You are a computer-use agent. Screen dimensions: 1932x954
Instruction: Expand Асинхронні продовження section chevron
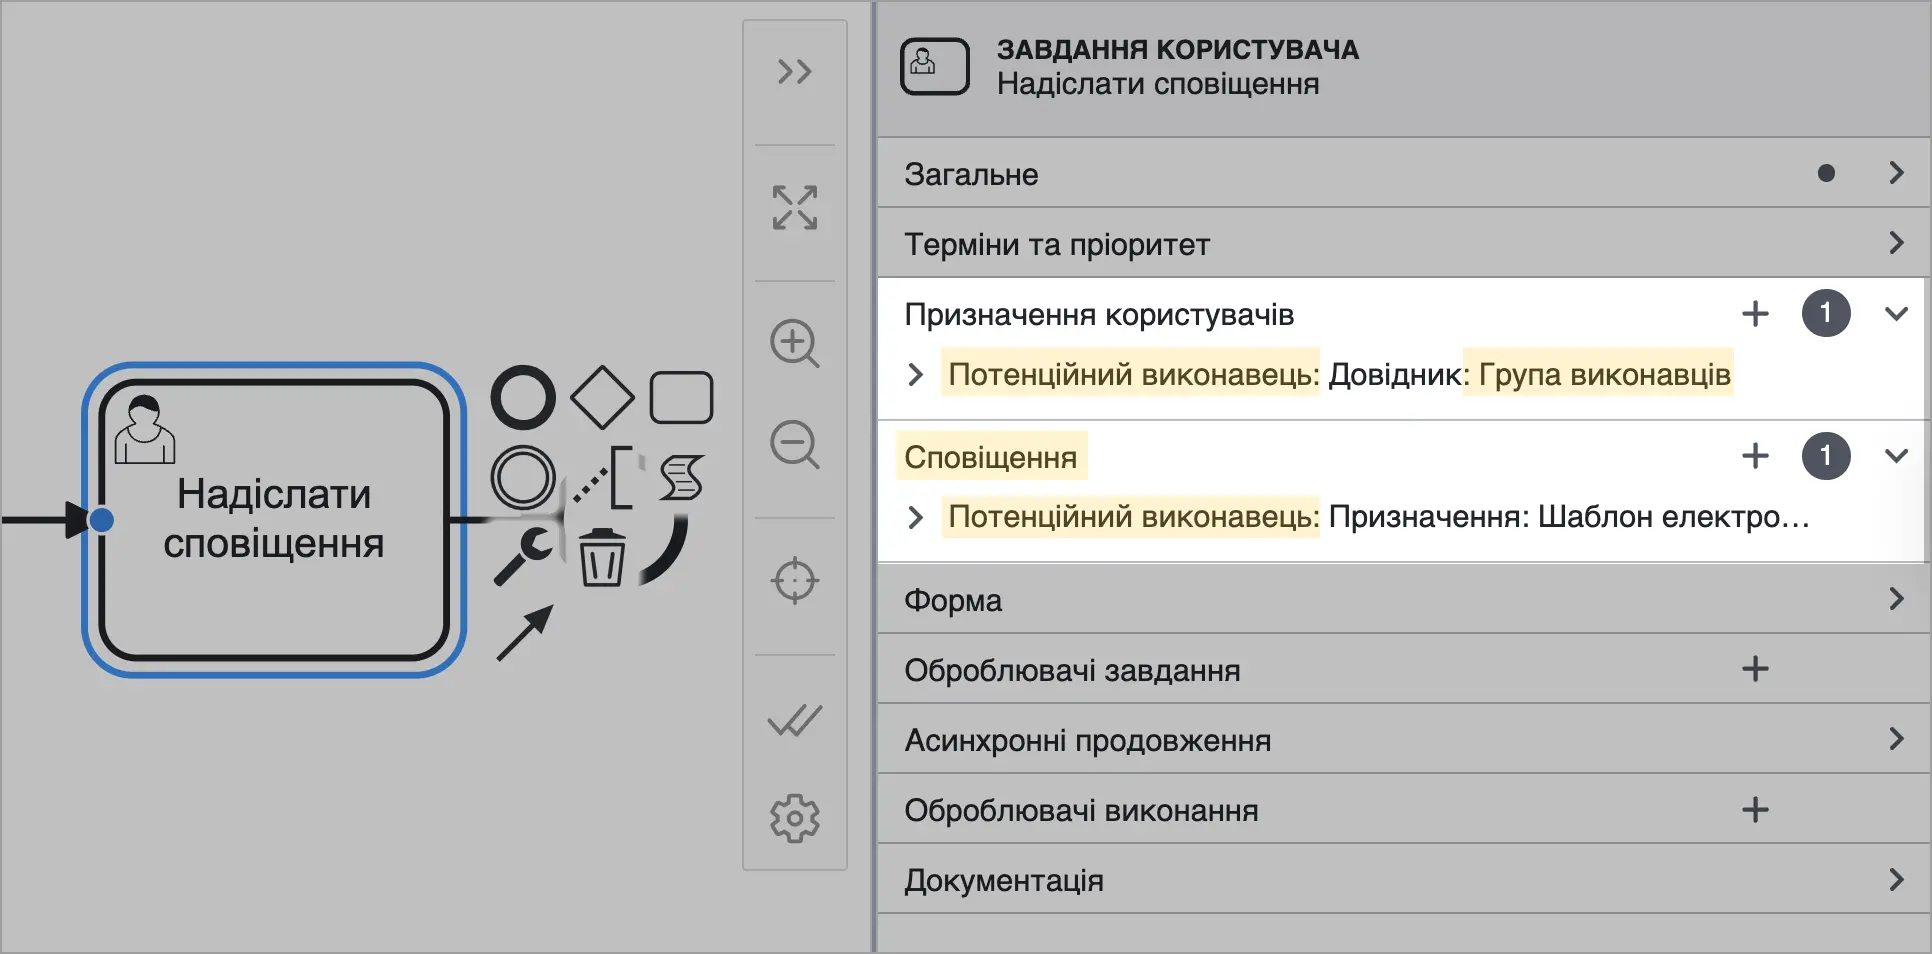point(1896,739)
